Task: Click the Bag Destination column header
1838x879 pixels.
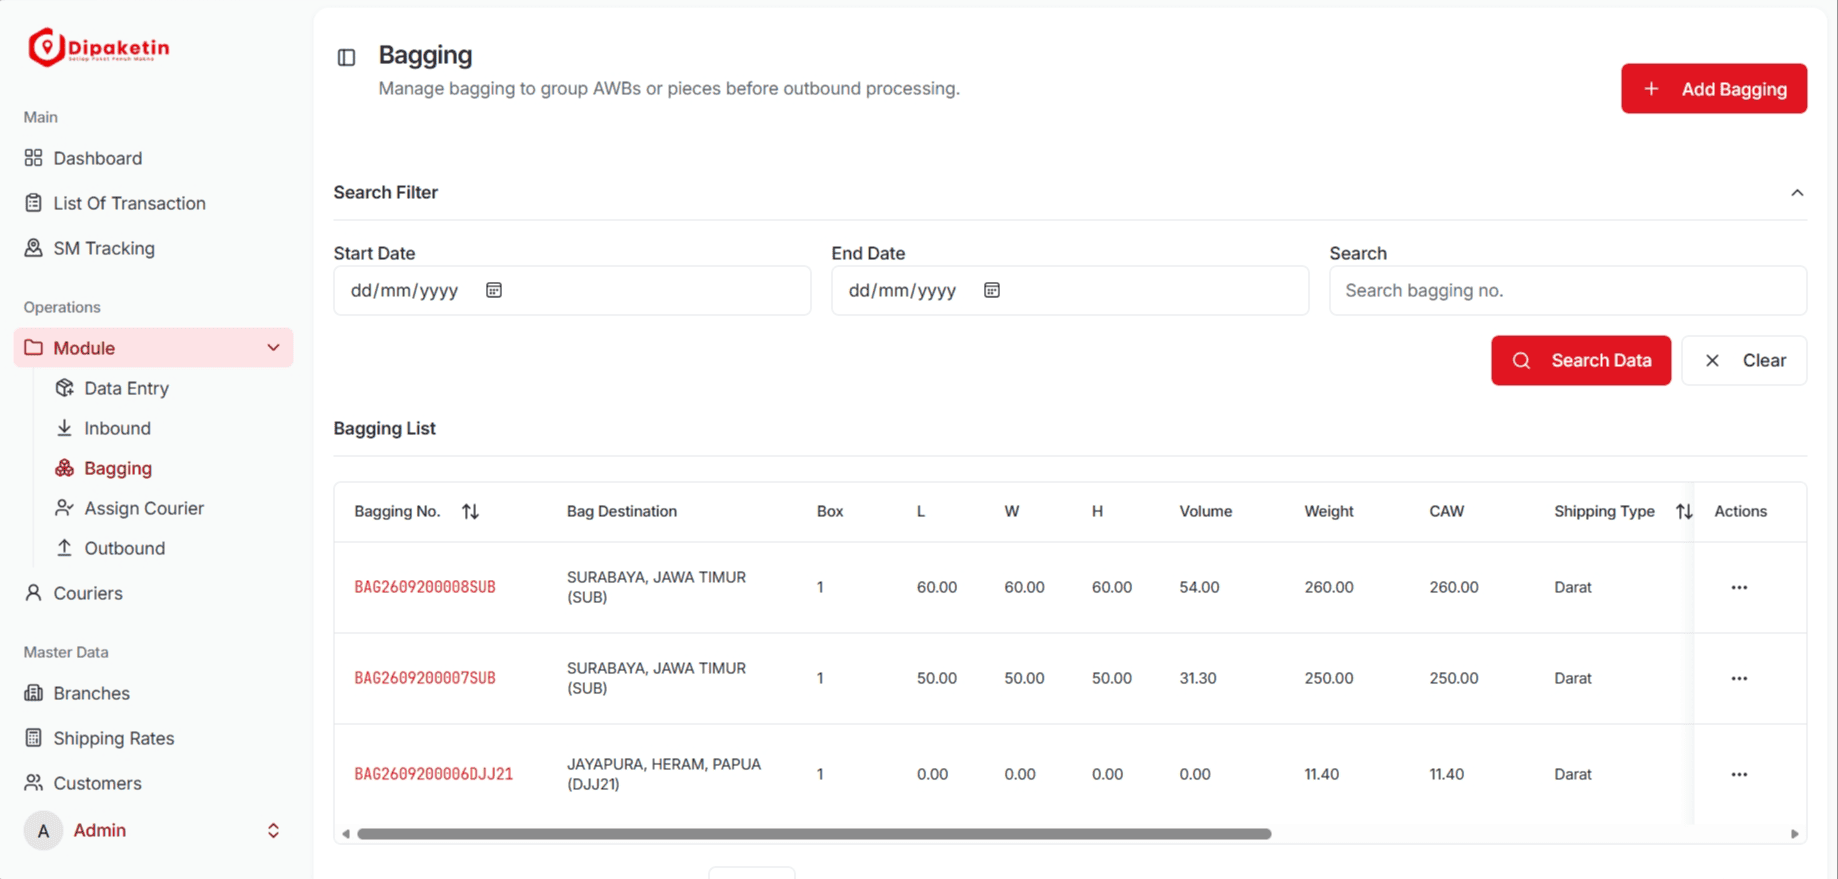Action: [622, 511]
